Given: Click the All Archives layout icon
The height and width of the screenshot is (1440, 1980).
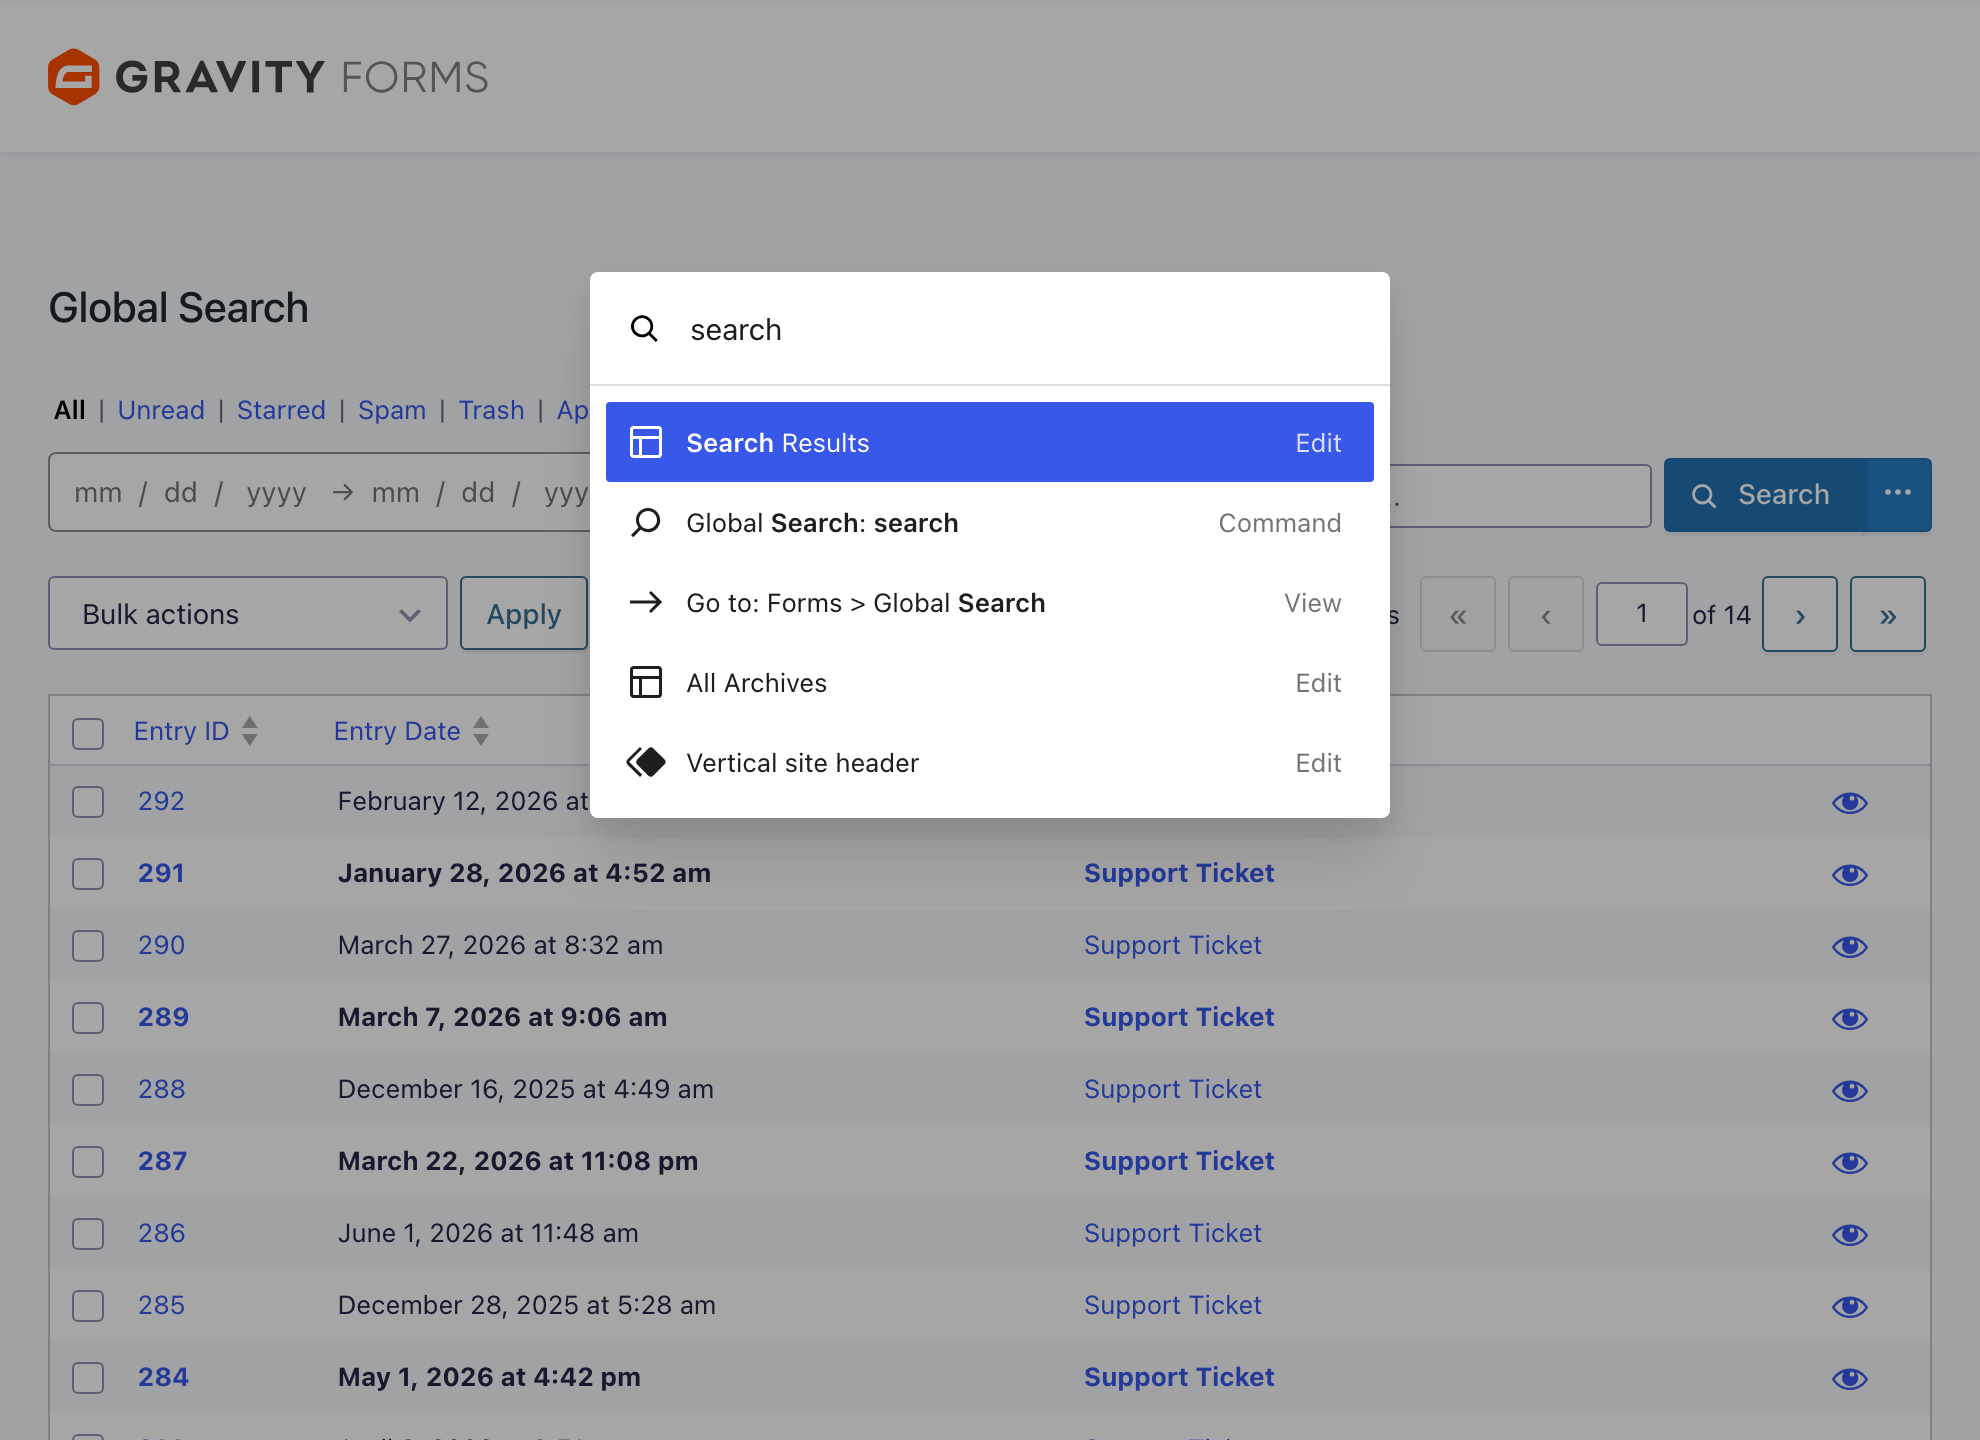Looking at the screenshot, I should (x=646, y=682).
